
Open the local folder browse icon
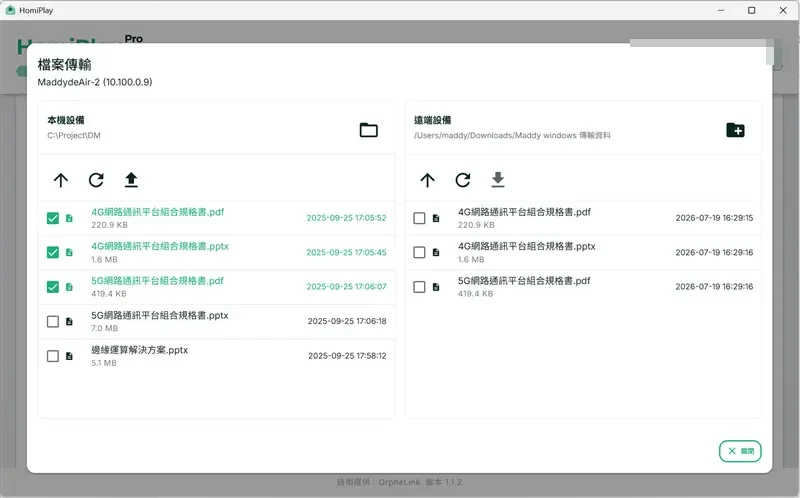368,130
